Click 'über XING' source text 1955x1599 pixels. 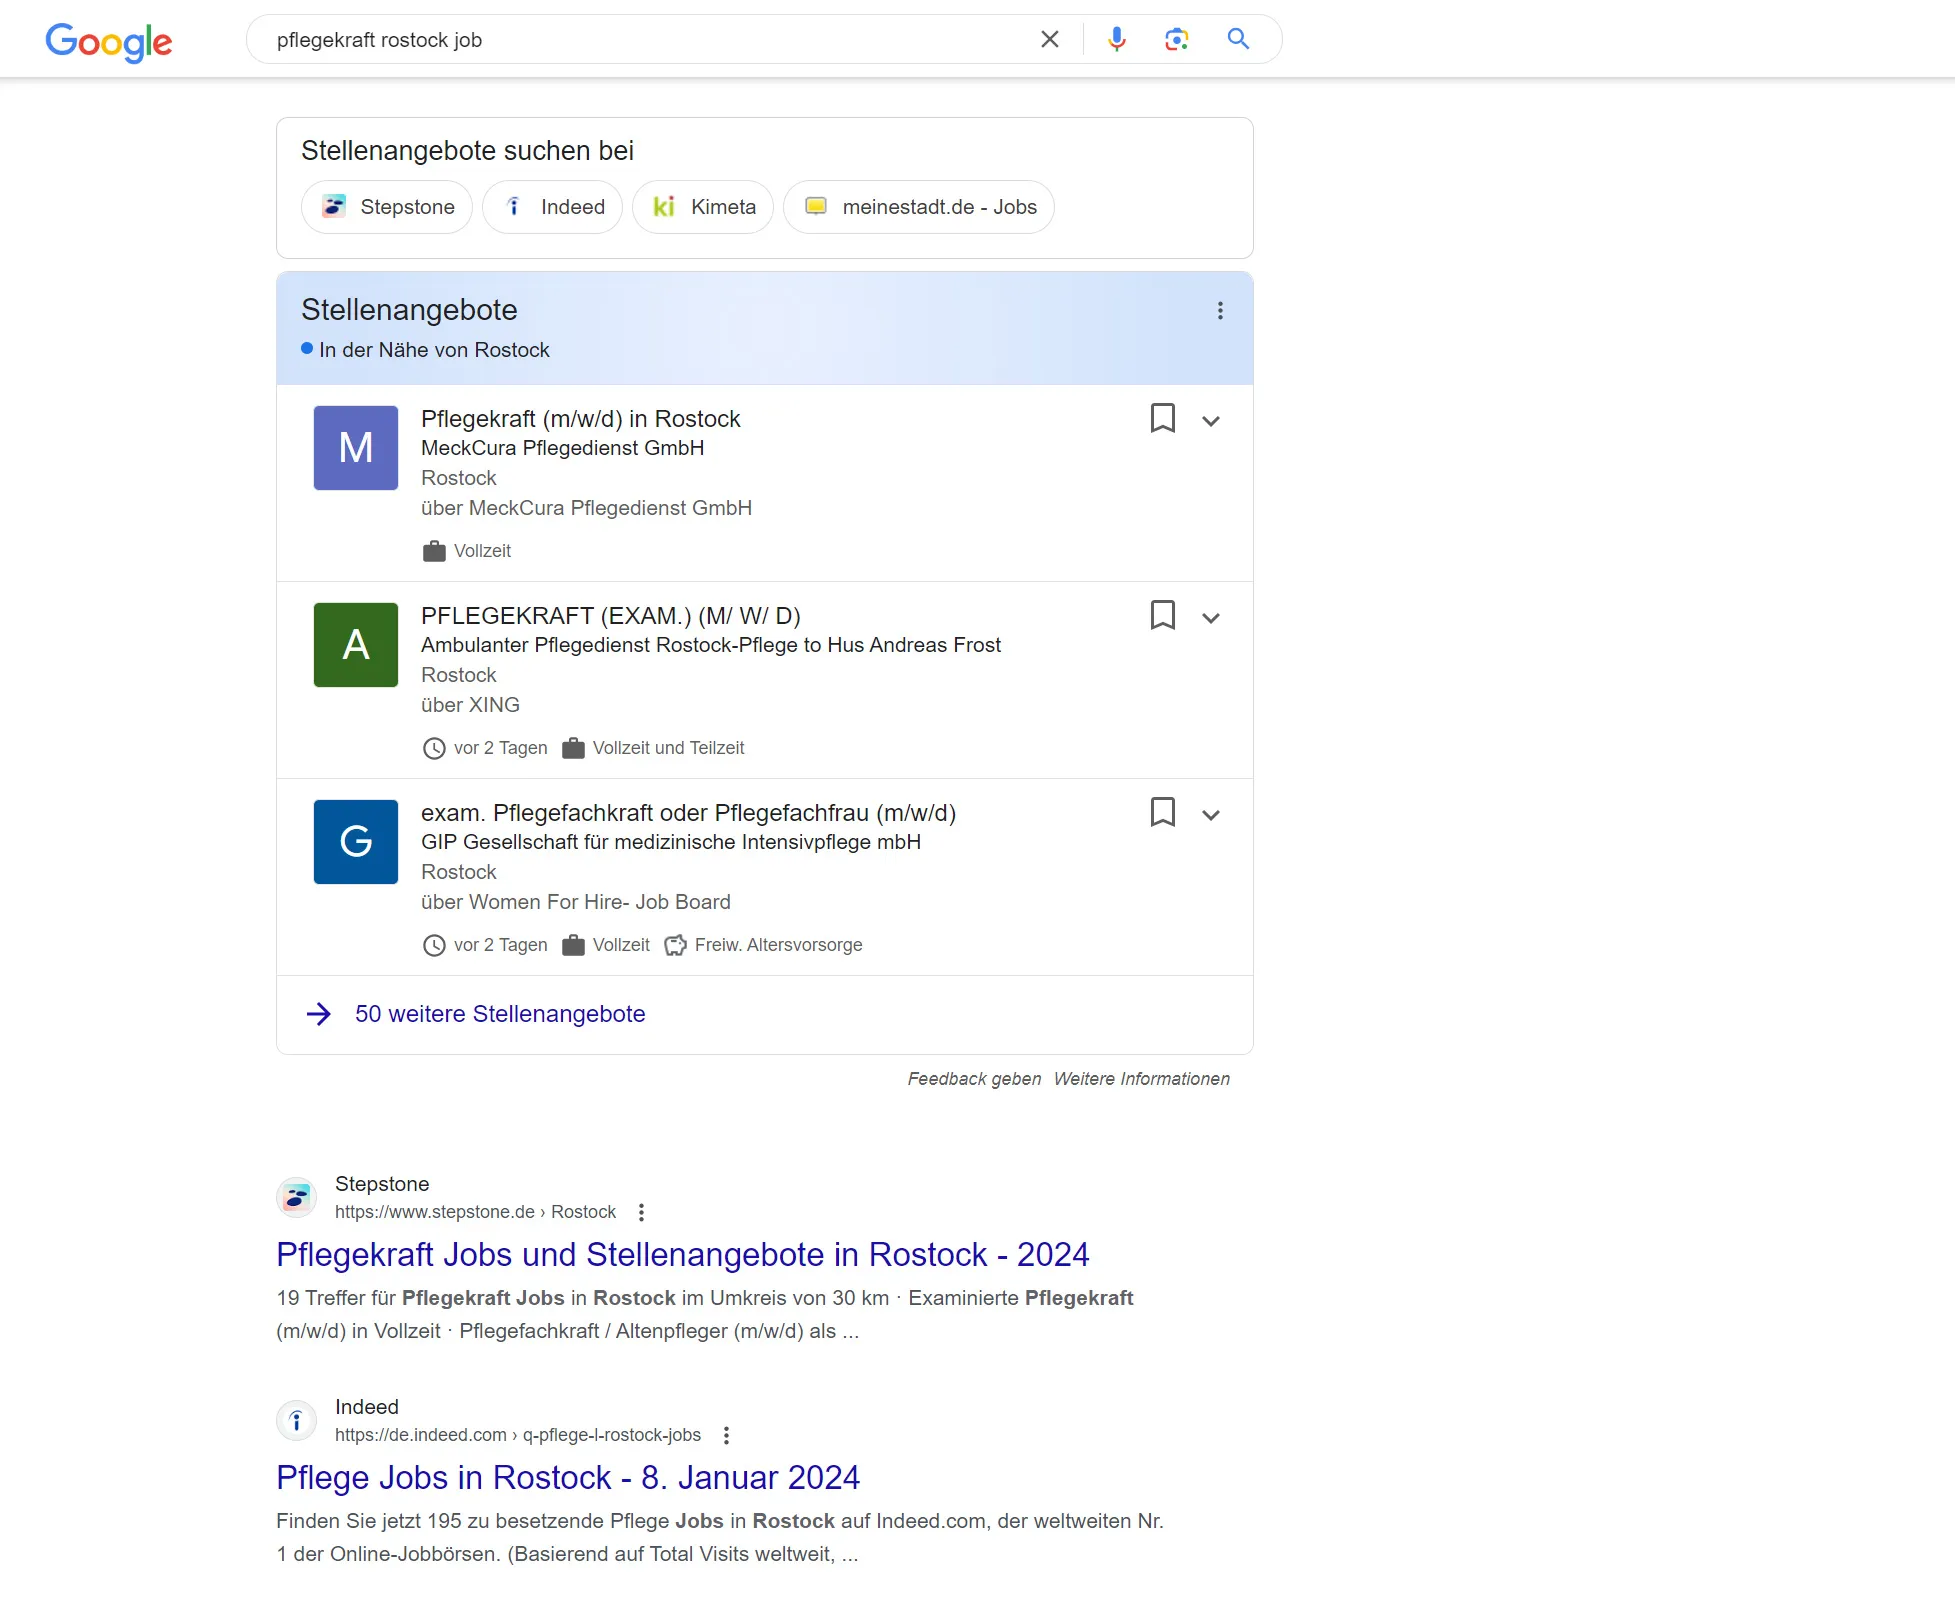pos(470,705)
